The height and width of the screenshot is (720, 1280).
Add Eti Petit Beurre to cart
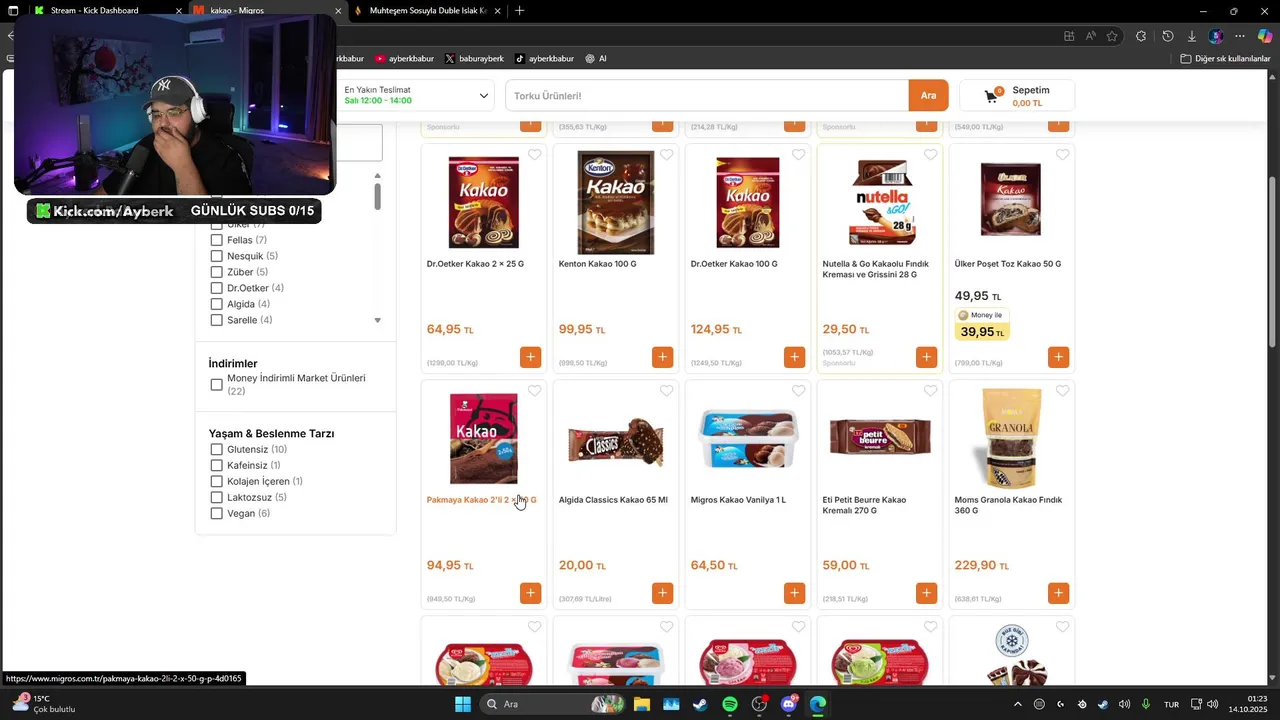(926, 593)
